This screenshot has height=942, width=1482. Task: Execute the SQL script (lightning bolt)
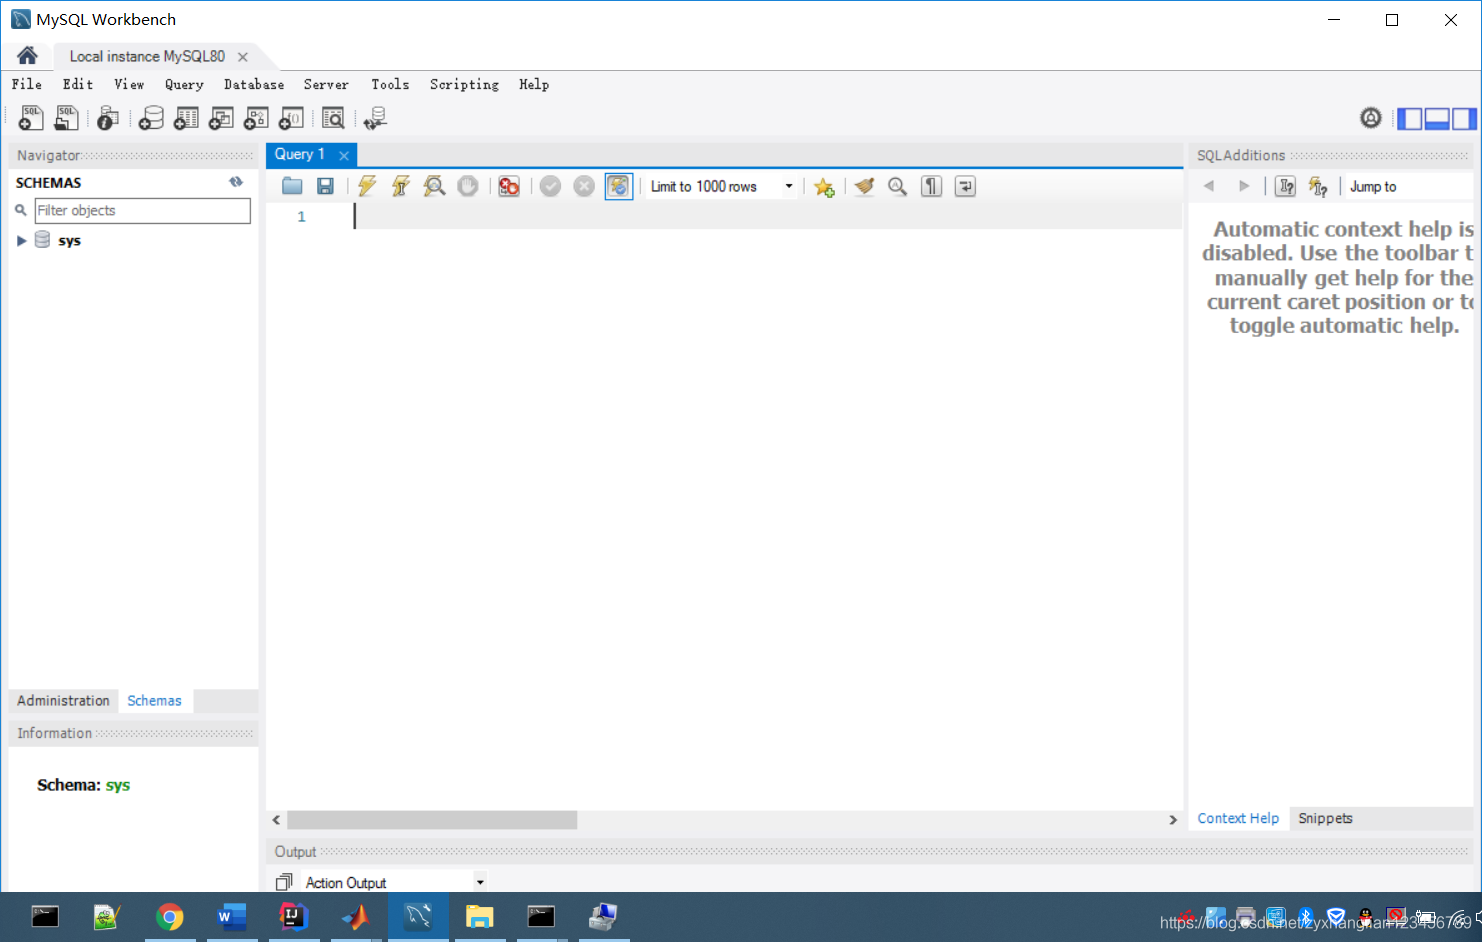click(x=367, y=186)
